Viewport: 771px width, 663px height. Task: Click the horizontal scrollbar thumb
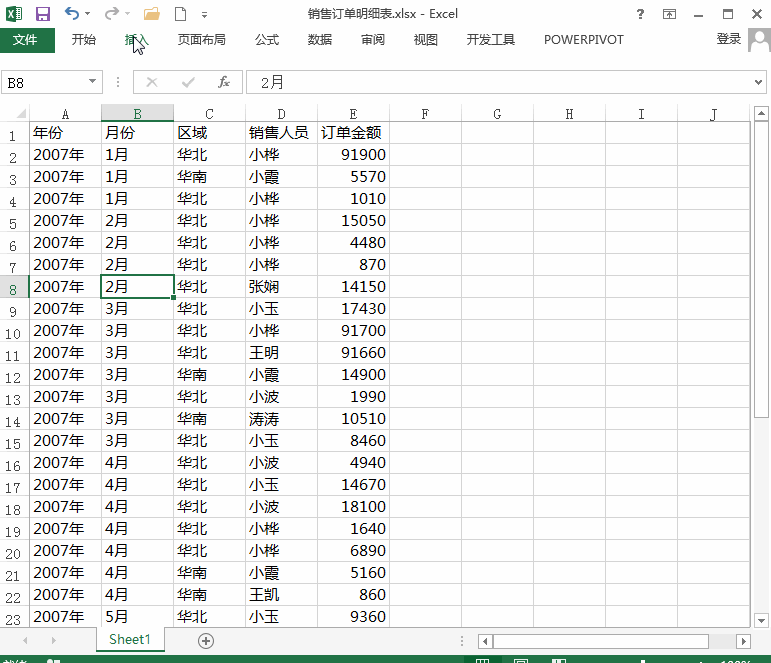pos(601,641)
